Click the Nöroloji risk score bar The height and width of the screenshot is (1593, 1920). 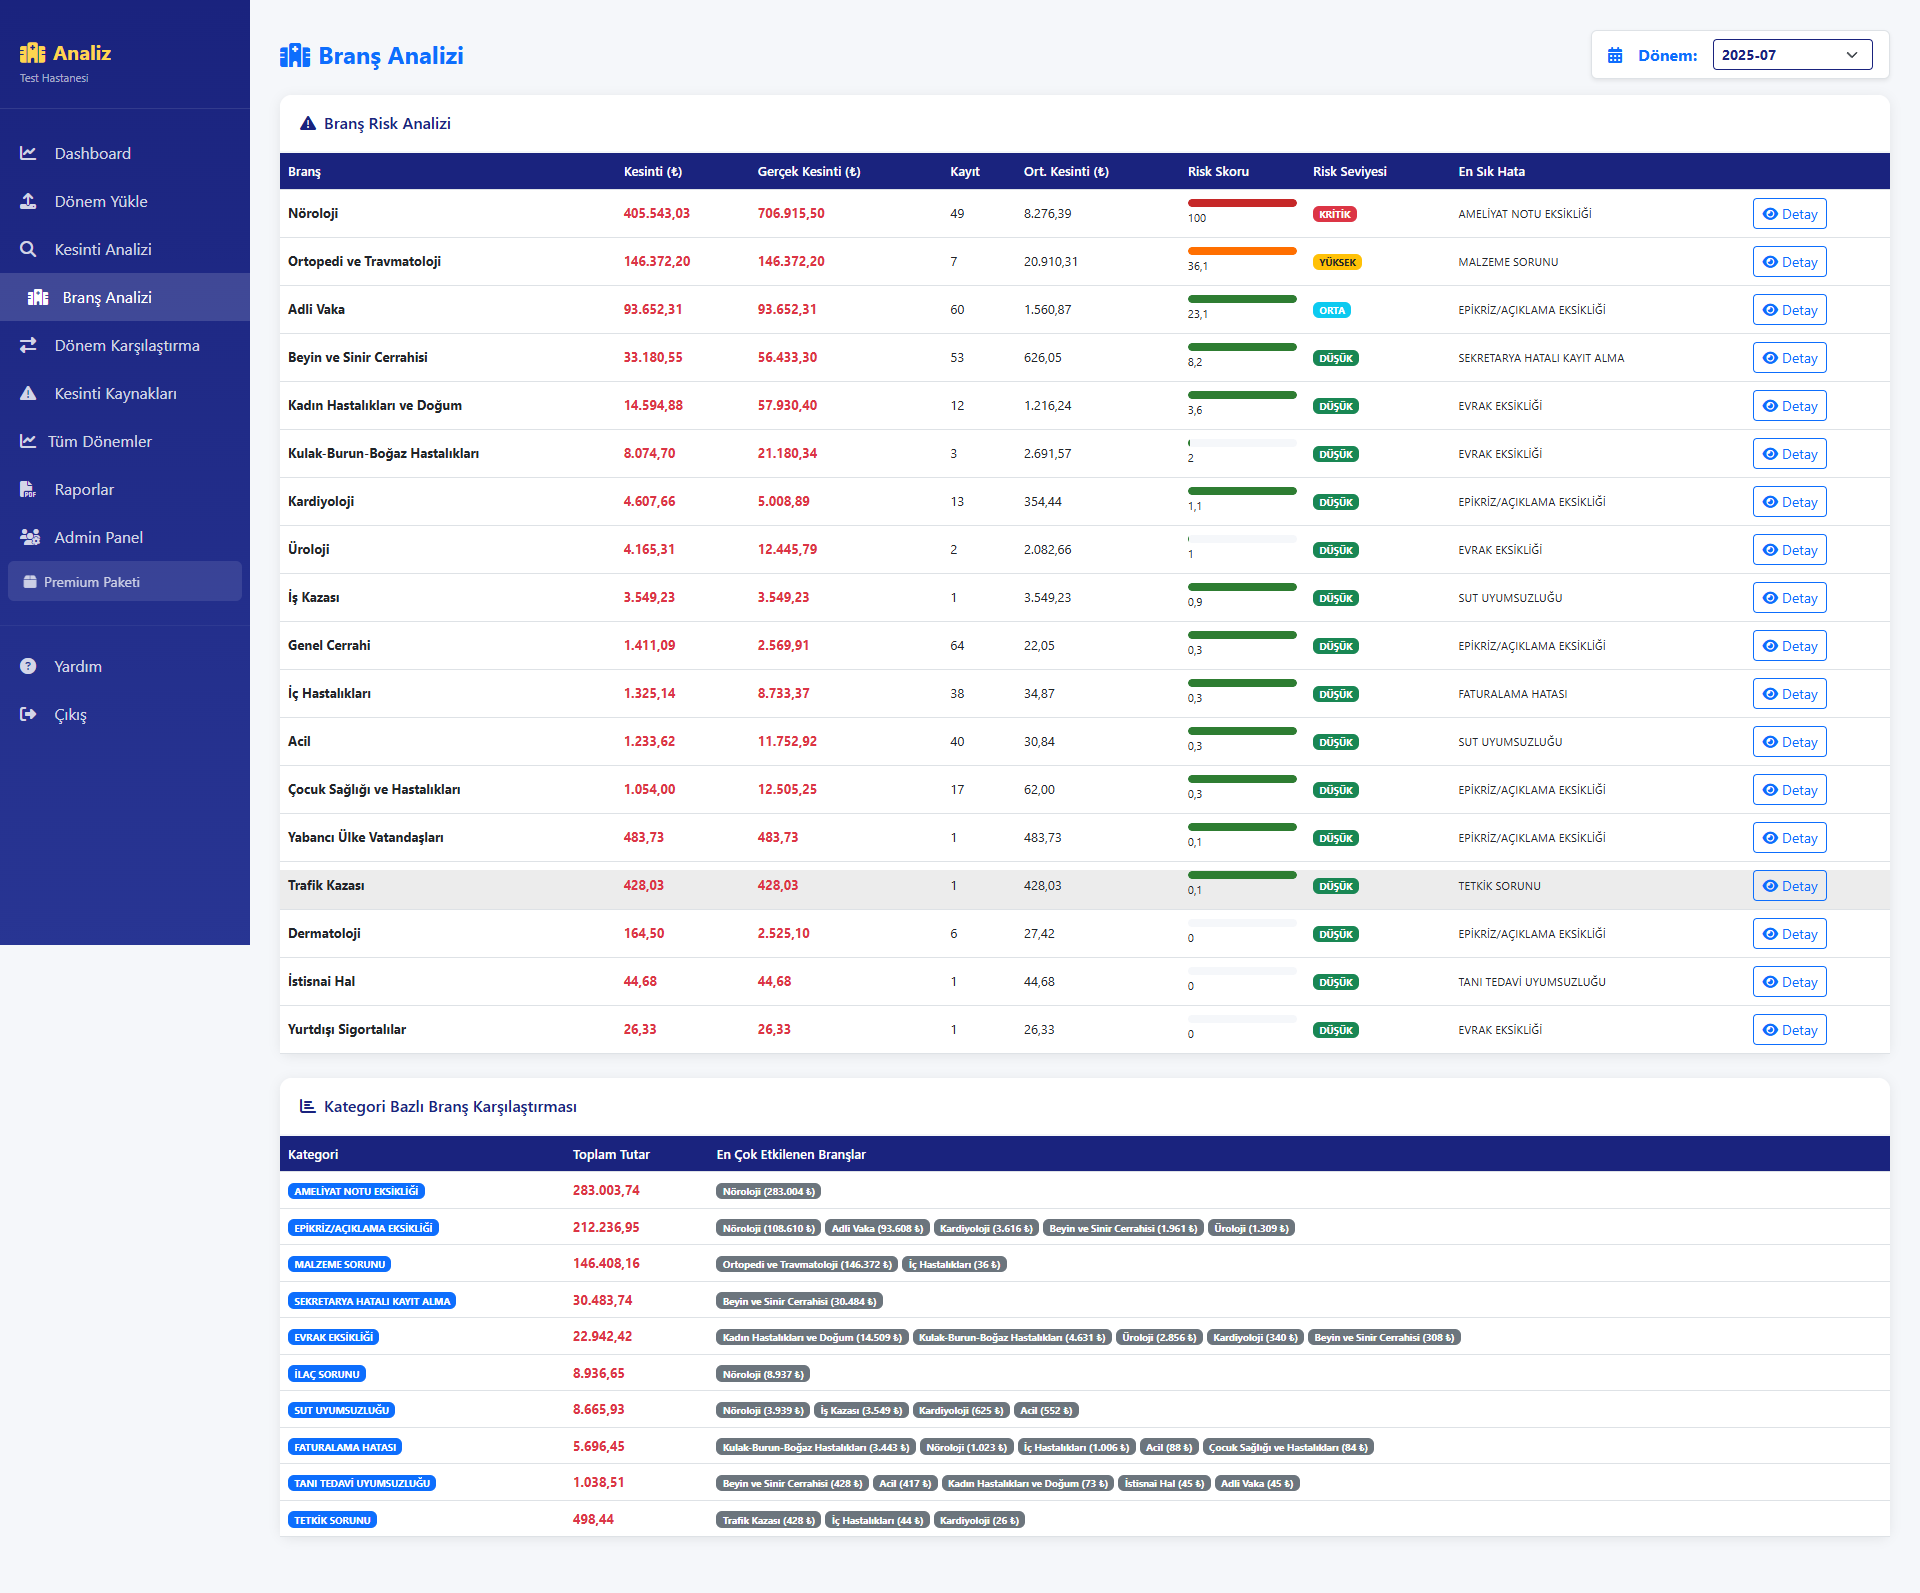1242,203
